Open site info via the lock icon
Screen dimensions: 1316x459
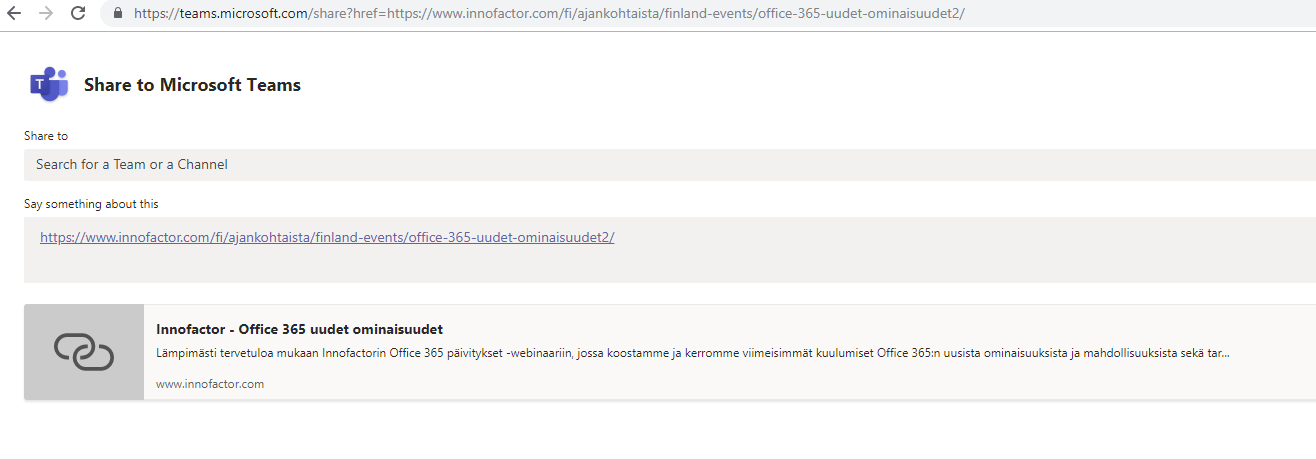click(118, 14)
